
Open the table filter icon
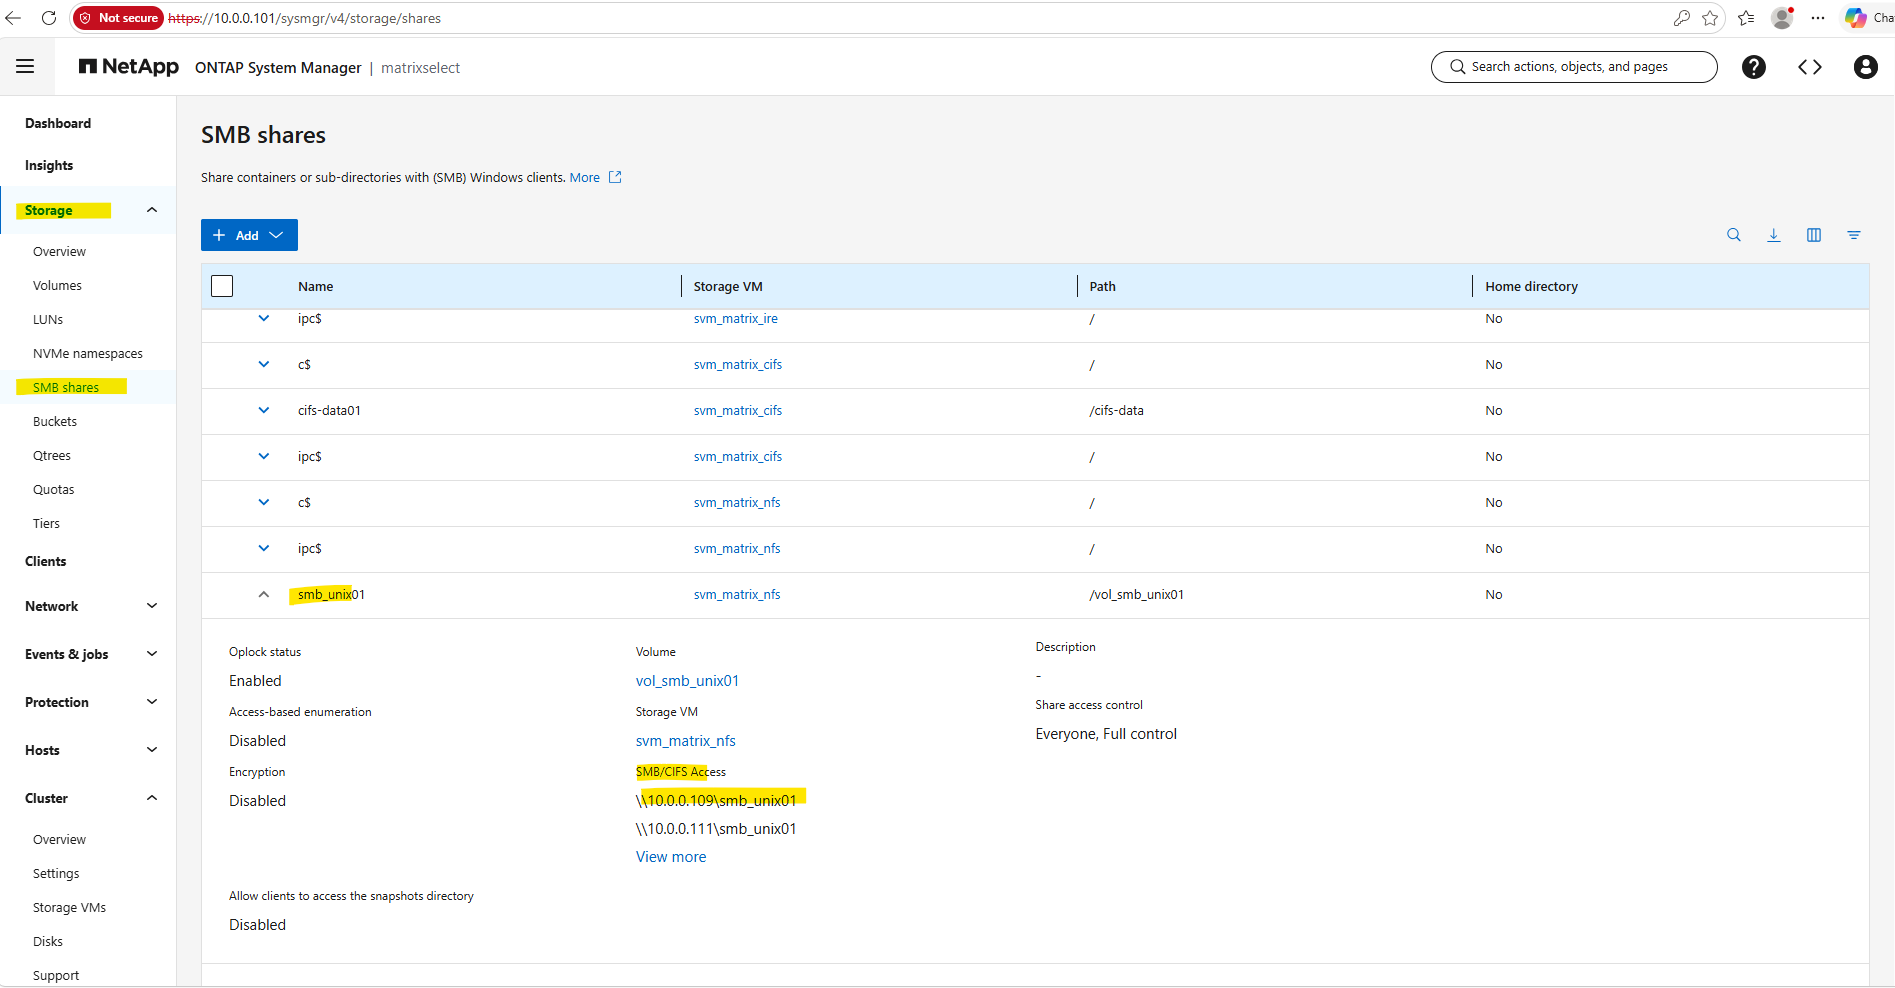click(1854, 235)
